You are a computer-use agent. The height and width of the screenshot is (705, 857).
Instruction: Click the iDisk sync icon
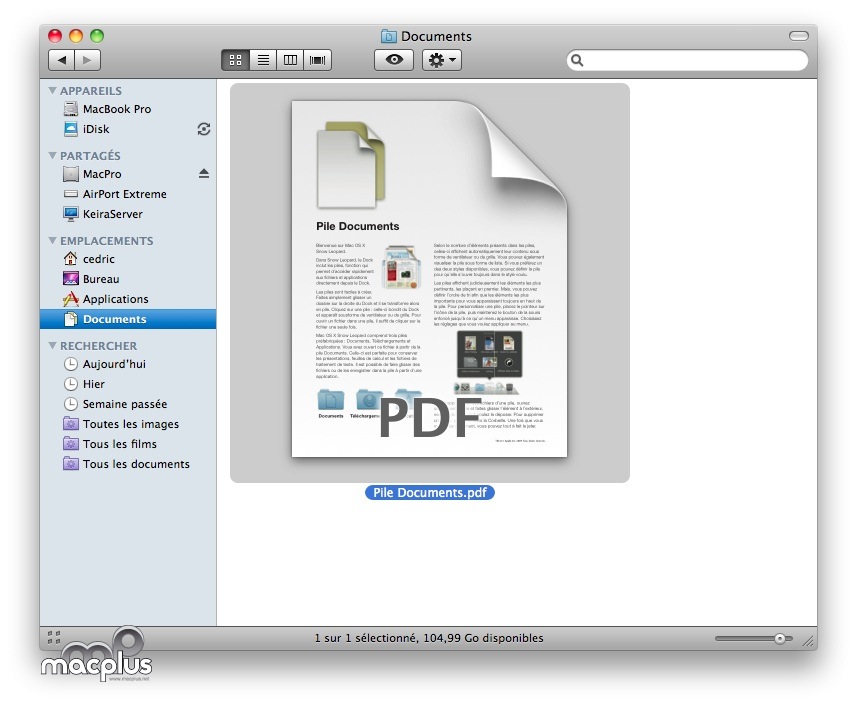click(x=204, y=129)
